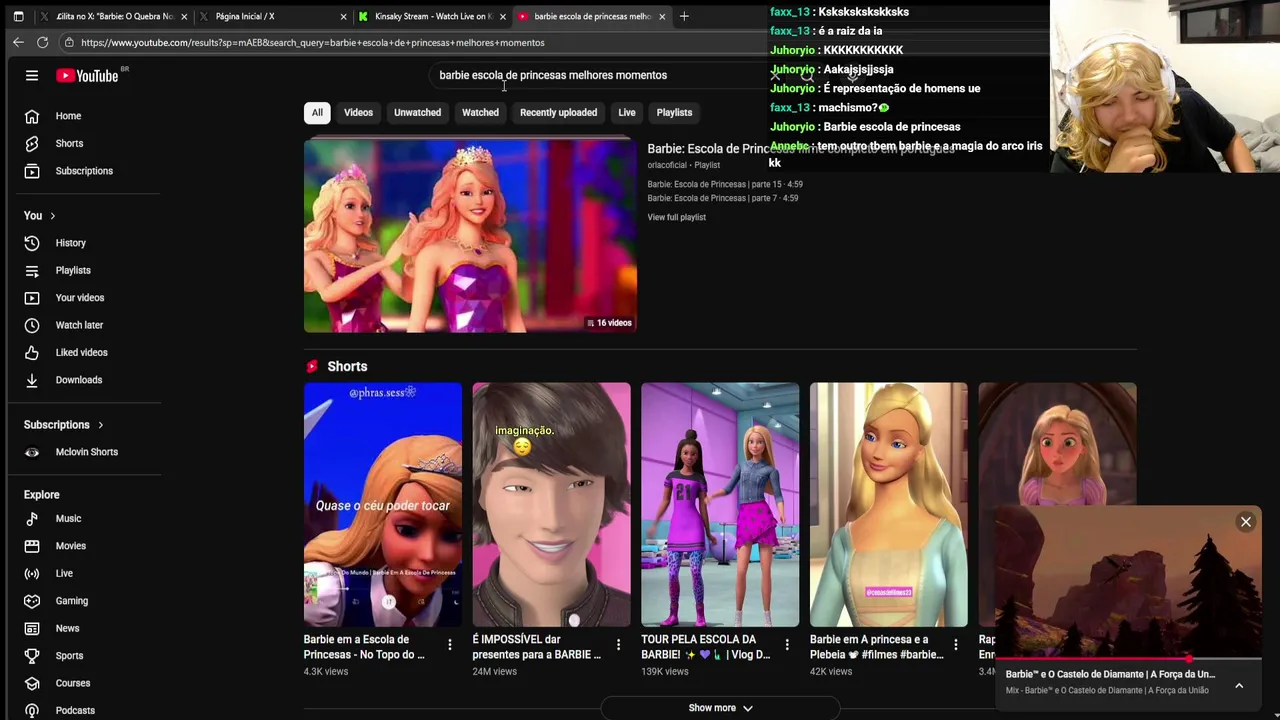Select the All filter chip
This screenshot has height=720, width=1280.
click(x=317, y=112)
